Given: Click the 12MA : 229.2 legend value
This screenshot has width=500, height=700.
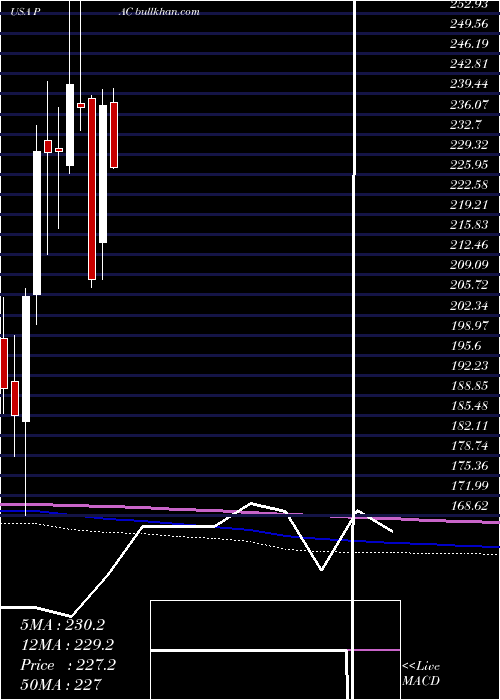Looking at the screenshot, I should point(67,645).
